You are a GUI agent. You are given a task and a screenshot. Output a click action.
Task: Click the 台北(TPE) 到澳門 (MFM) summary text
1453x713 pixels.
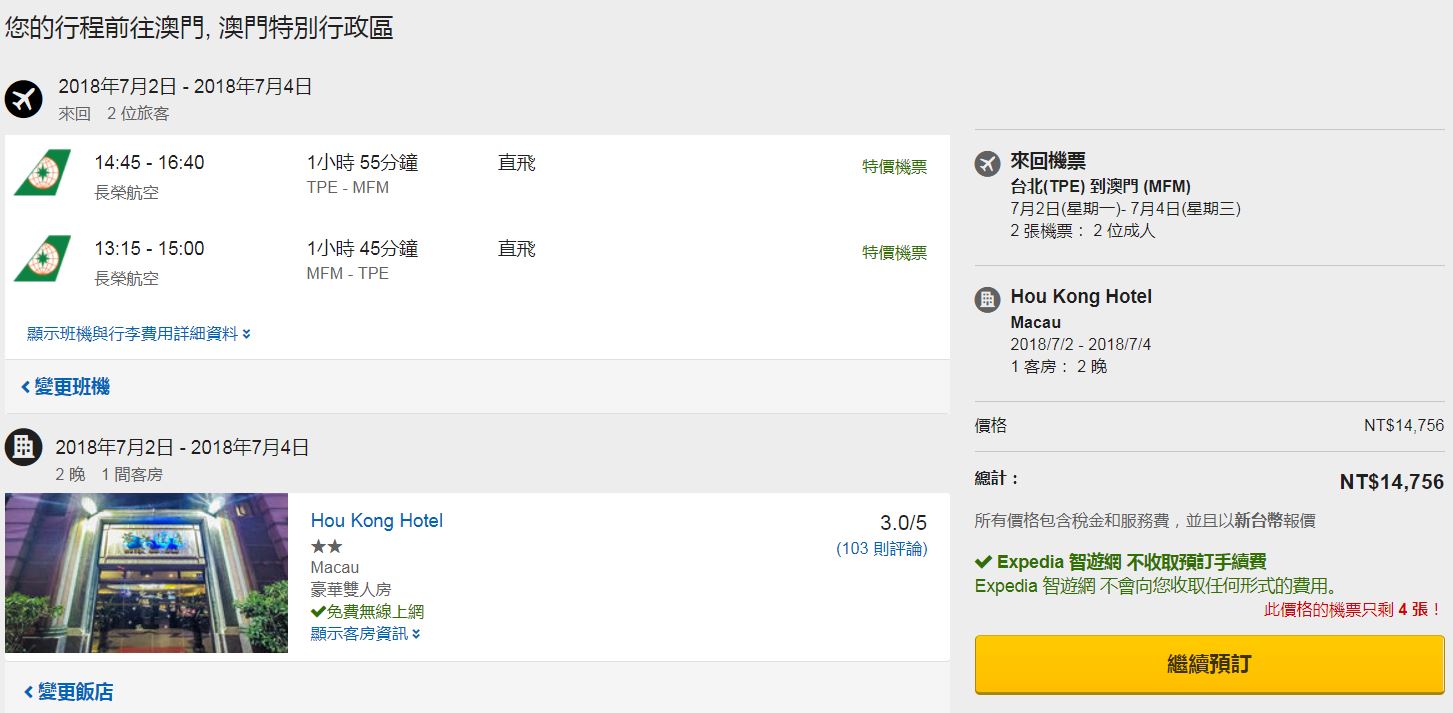[x=1101, y=186]
